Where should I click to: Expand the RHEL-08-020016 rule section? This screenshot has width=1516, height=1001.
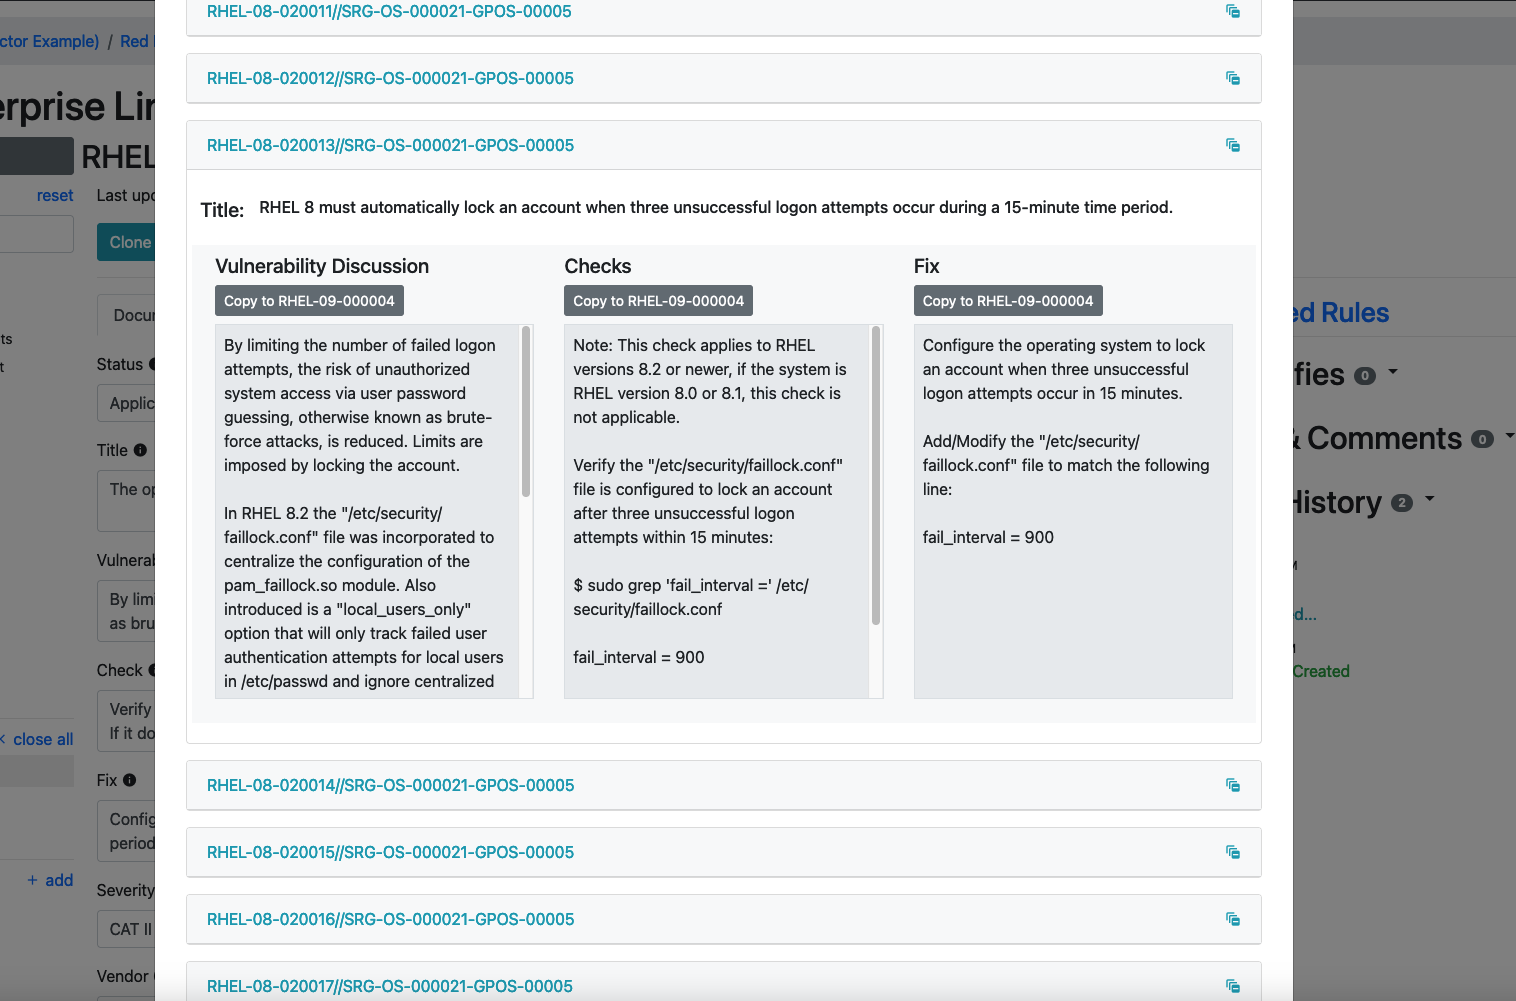(x=390, y=919)
